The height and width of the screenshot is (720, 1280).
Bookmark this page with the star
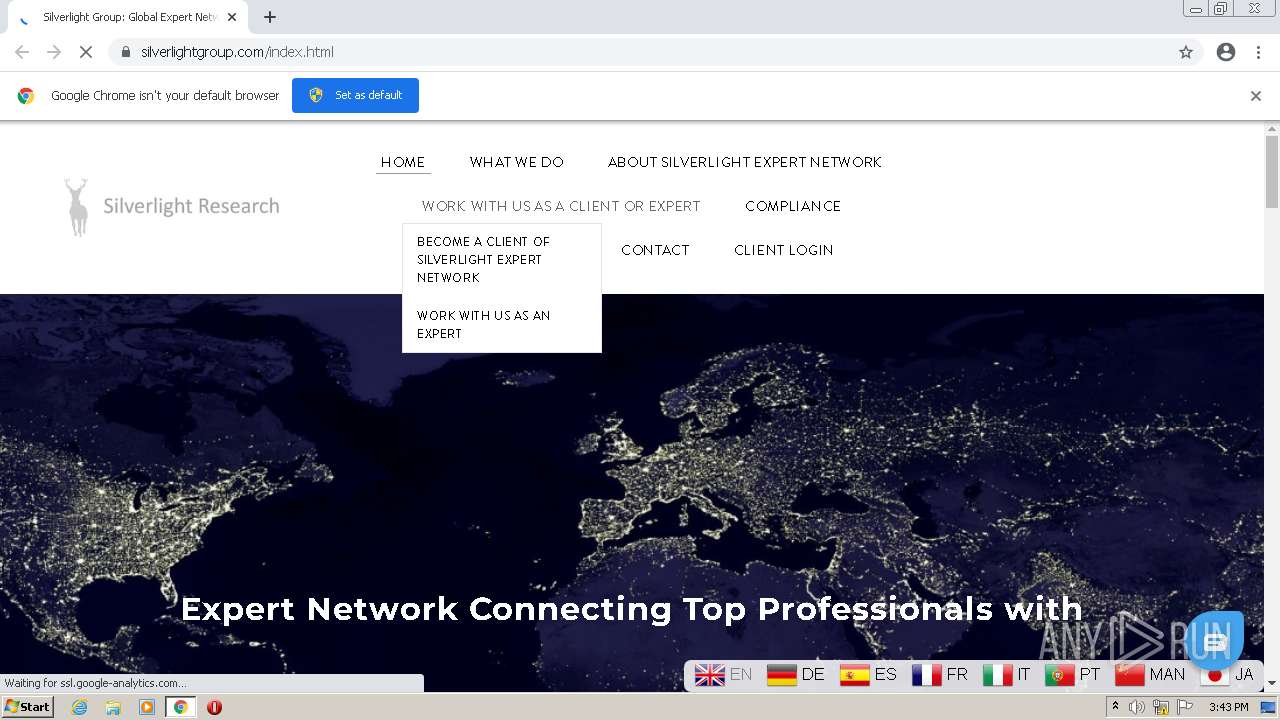click(x=1186, y=52)
